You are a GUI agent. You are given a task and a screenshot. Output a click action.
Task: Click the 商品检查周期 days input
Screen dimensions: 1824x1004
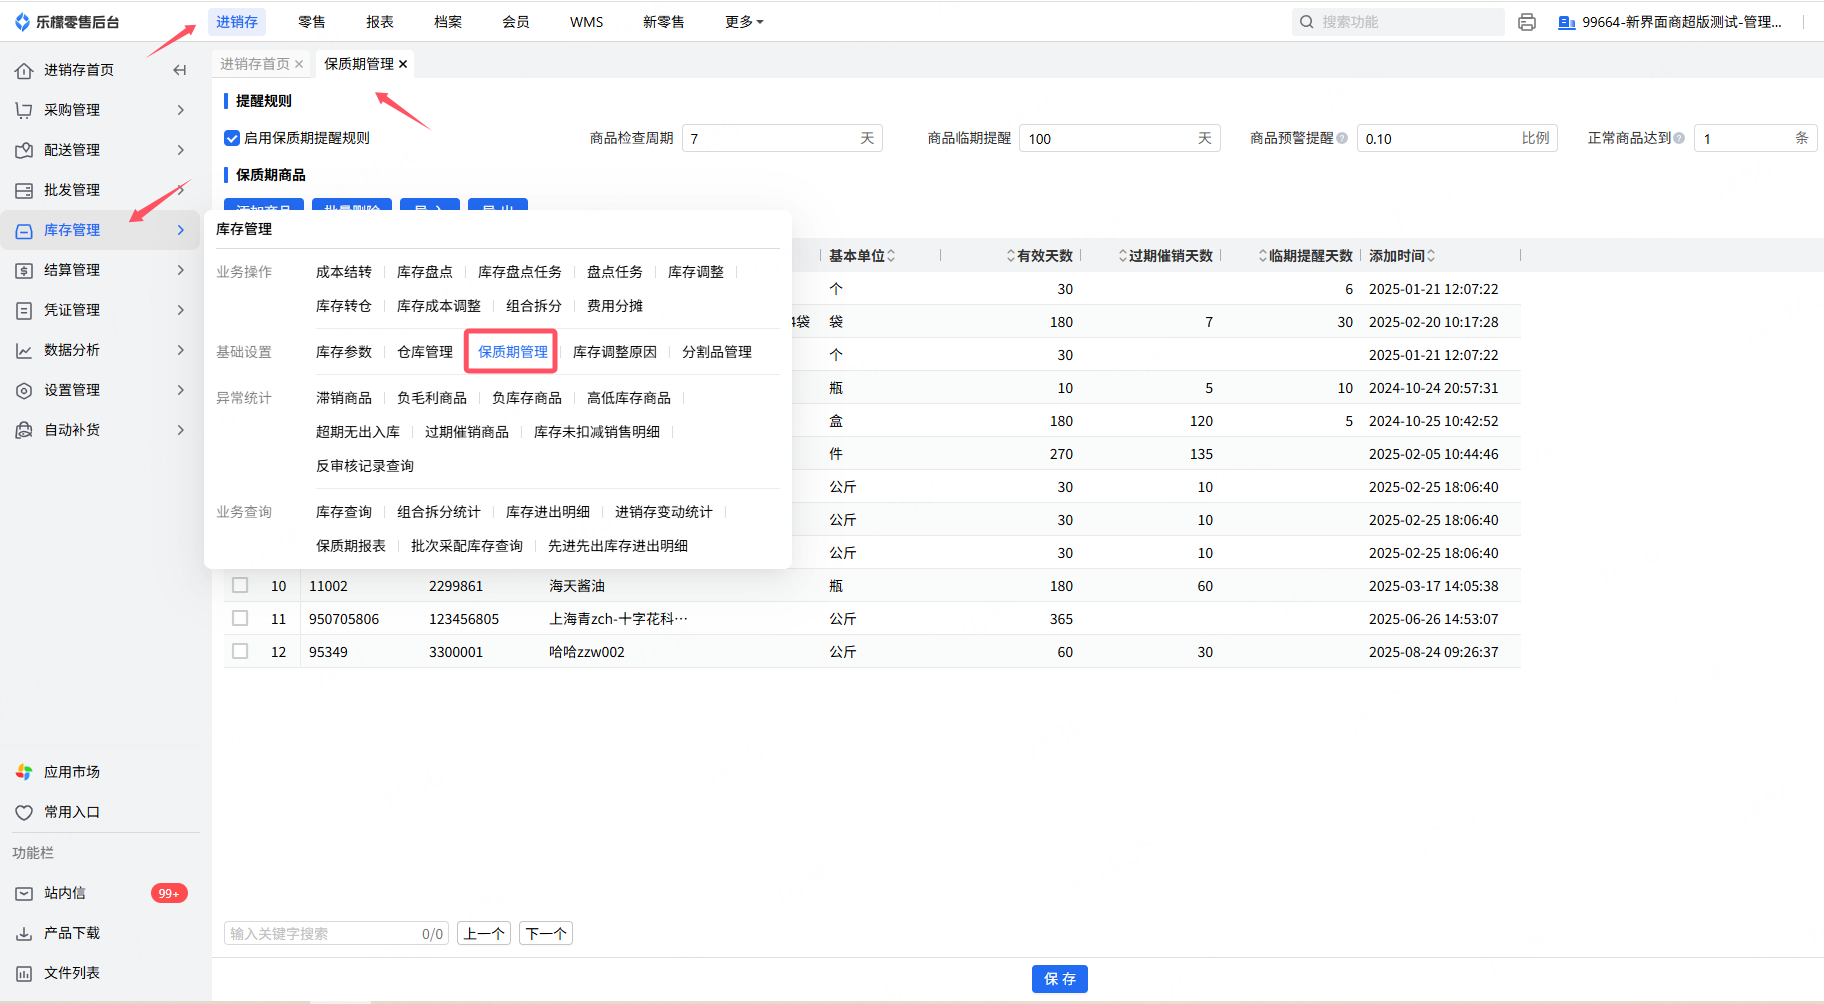point(782,138)
